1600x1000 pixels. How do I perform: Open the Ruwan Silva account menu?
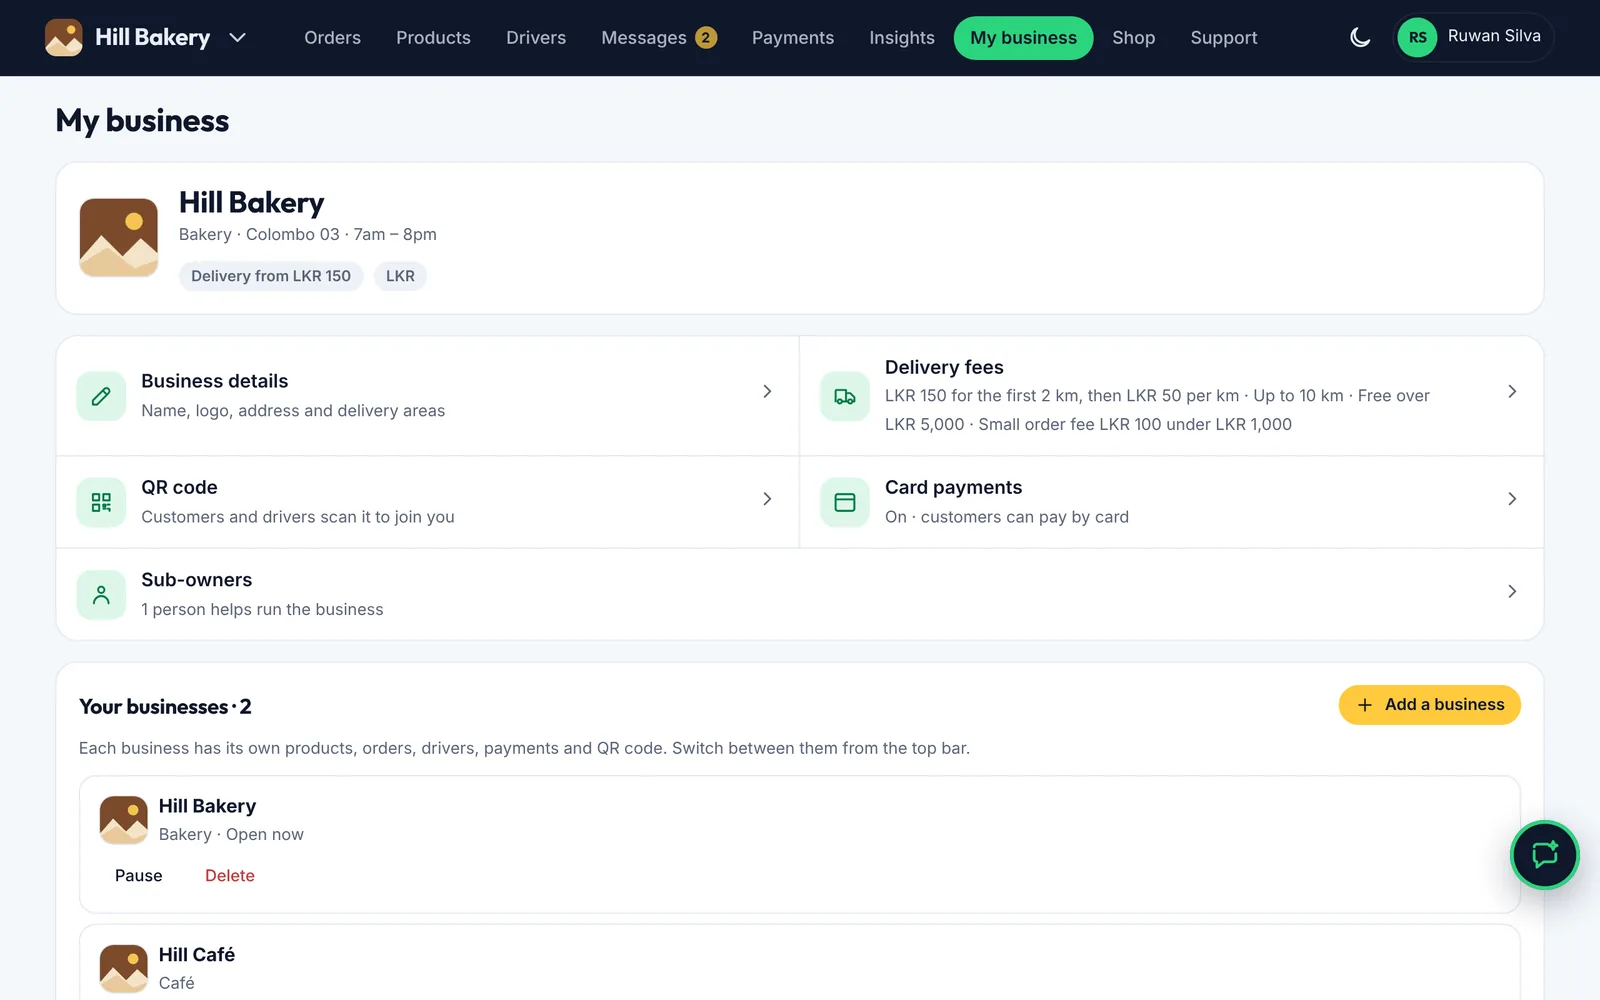[1473, 38]
